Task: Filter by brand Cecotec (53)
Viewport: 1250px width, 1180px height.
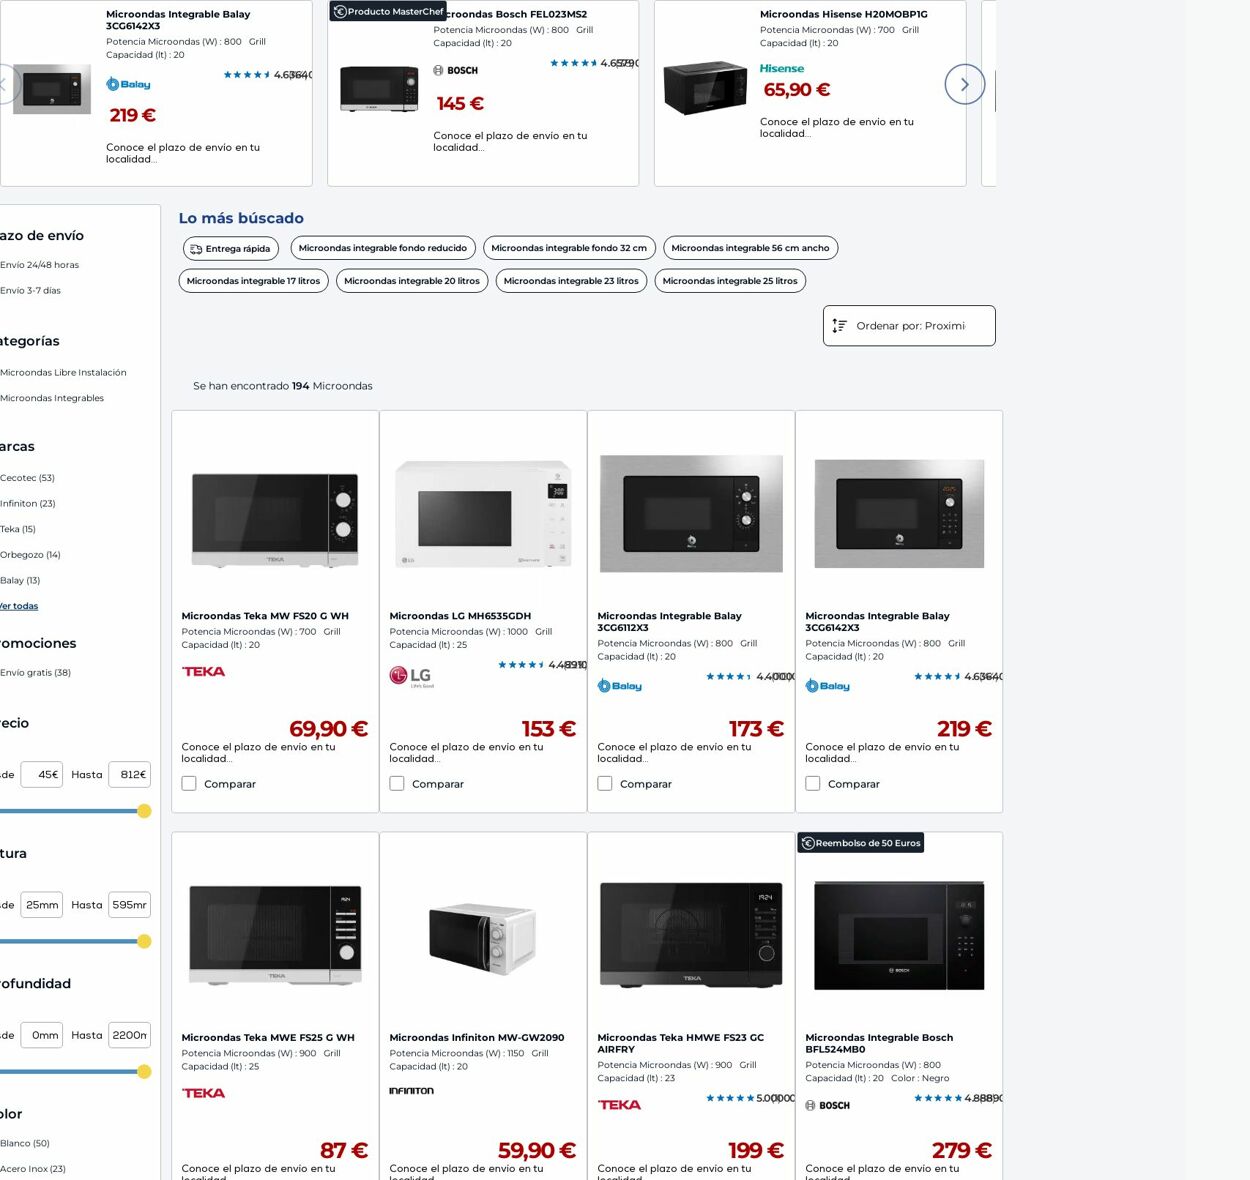Action: click(27, 478)
